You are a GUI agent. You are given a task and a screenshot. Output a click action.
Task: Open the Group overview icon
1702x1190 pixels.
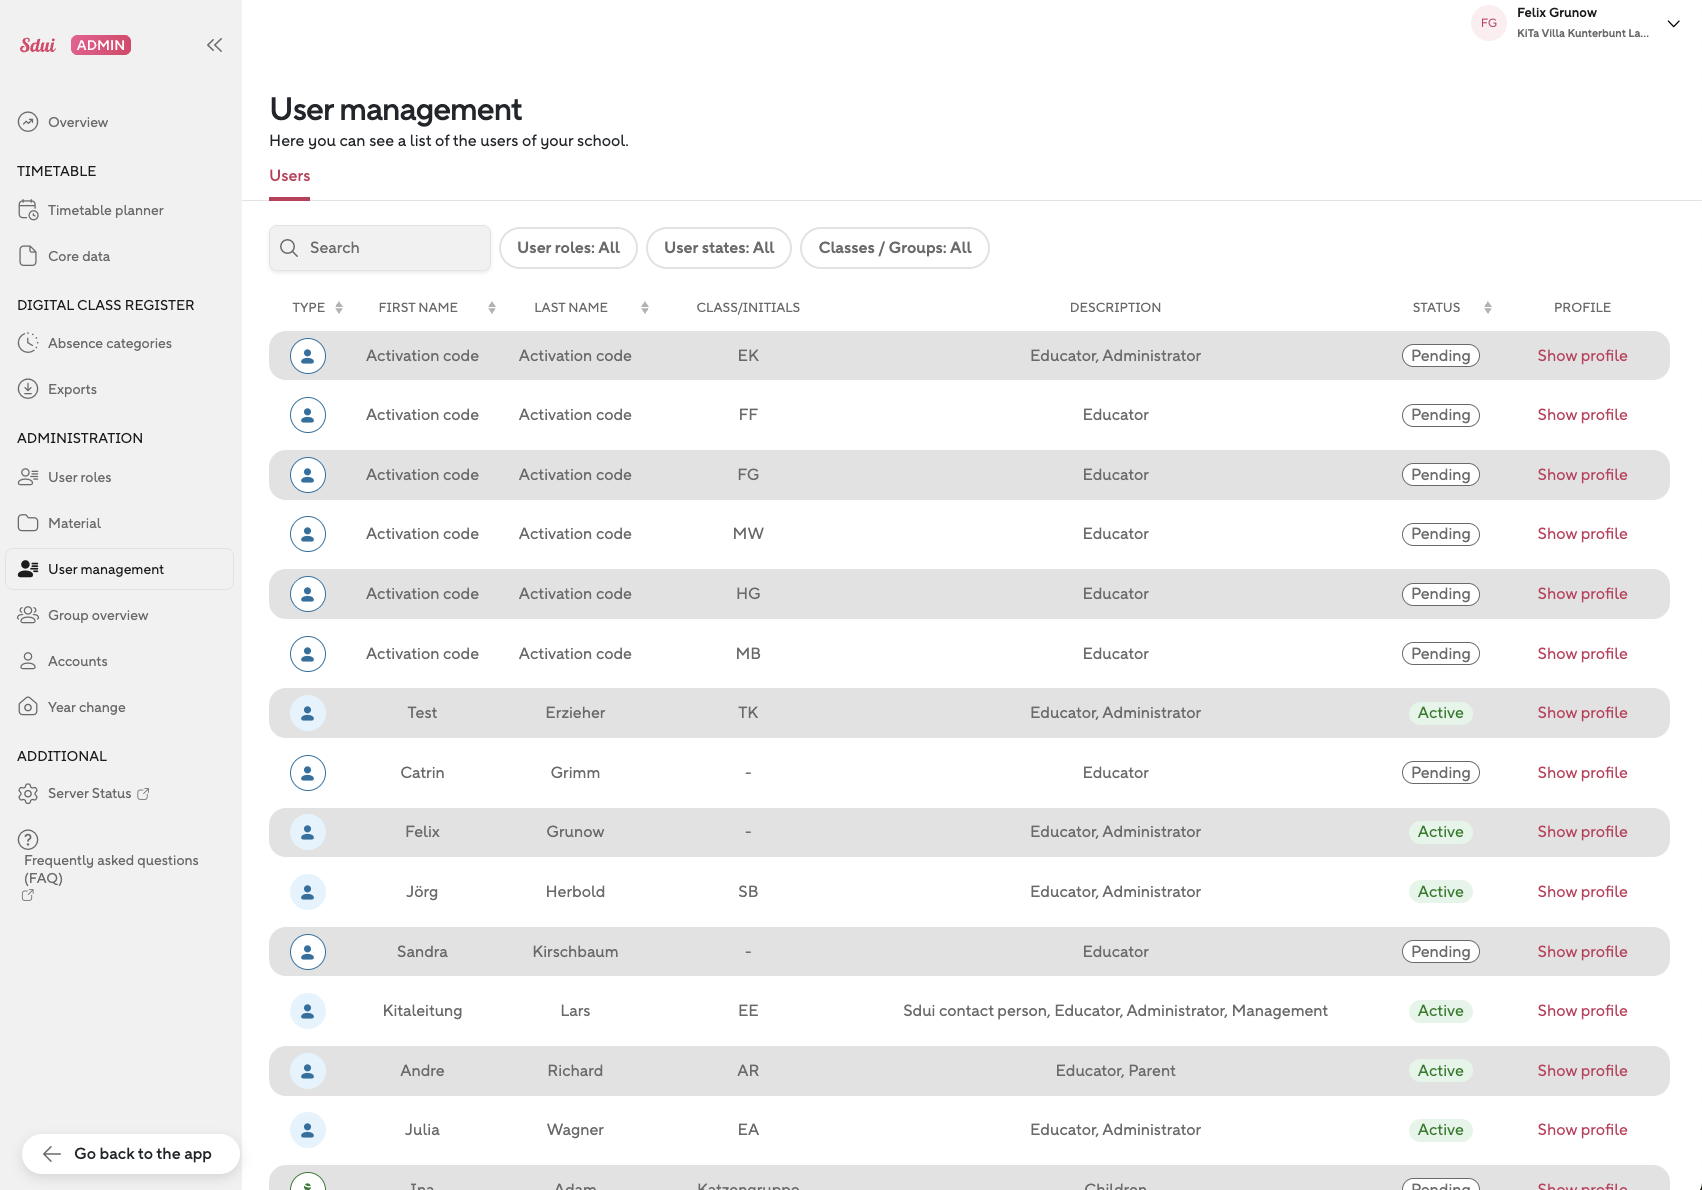[x=28, y=615]
